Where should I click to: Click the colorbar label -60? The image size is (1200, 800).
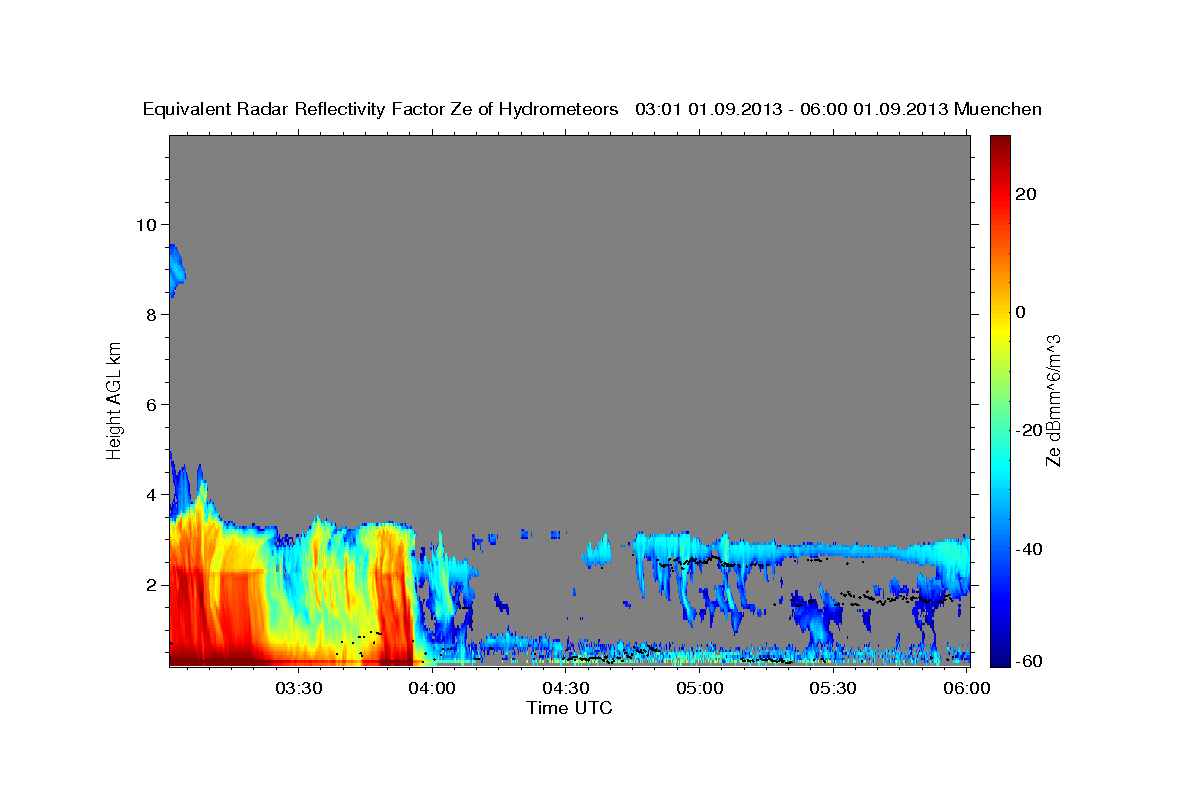tap(1029, 660)
